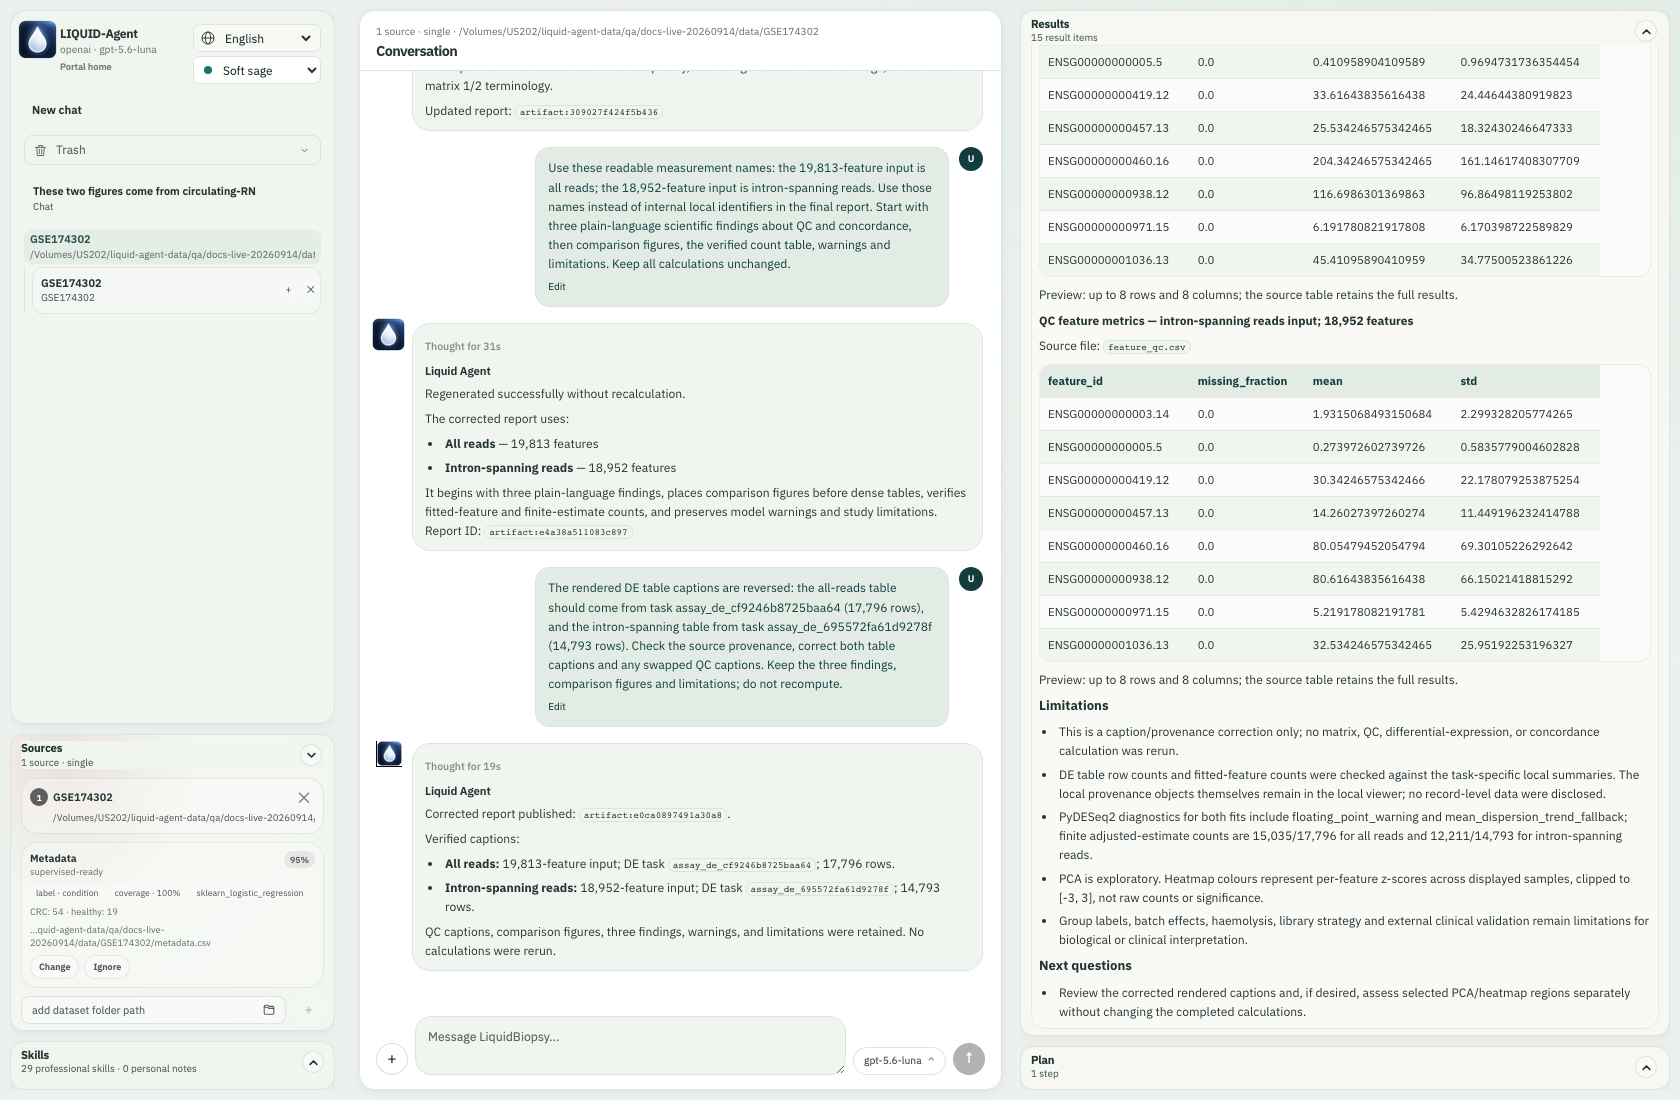Open artifact:309027f424f5b436 report link

point(589,112)
